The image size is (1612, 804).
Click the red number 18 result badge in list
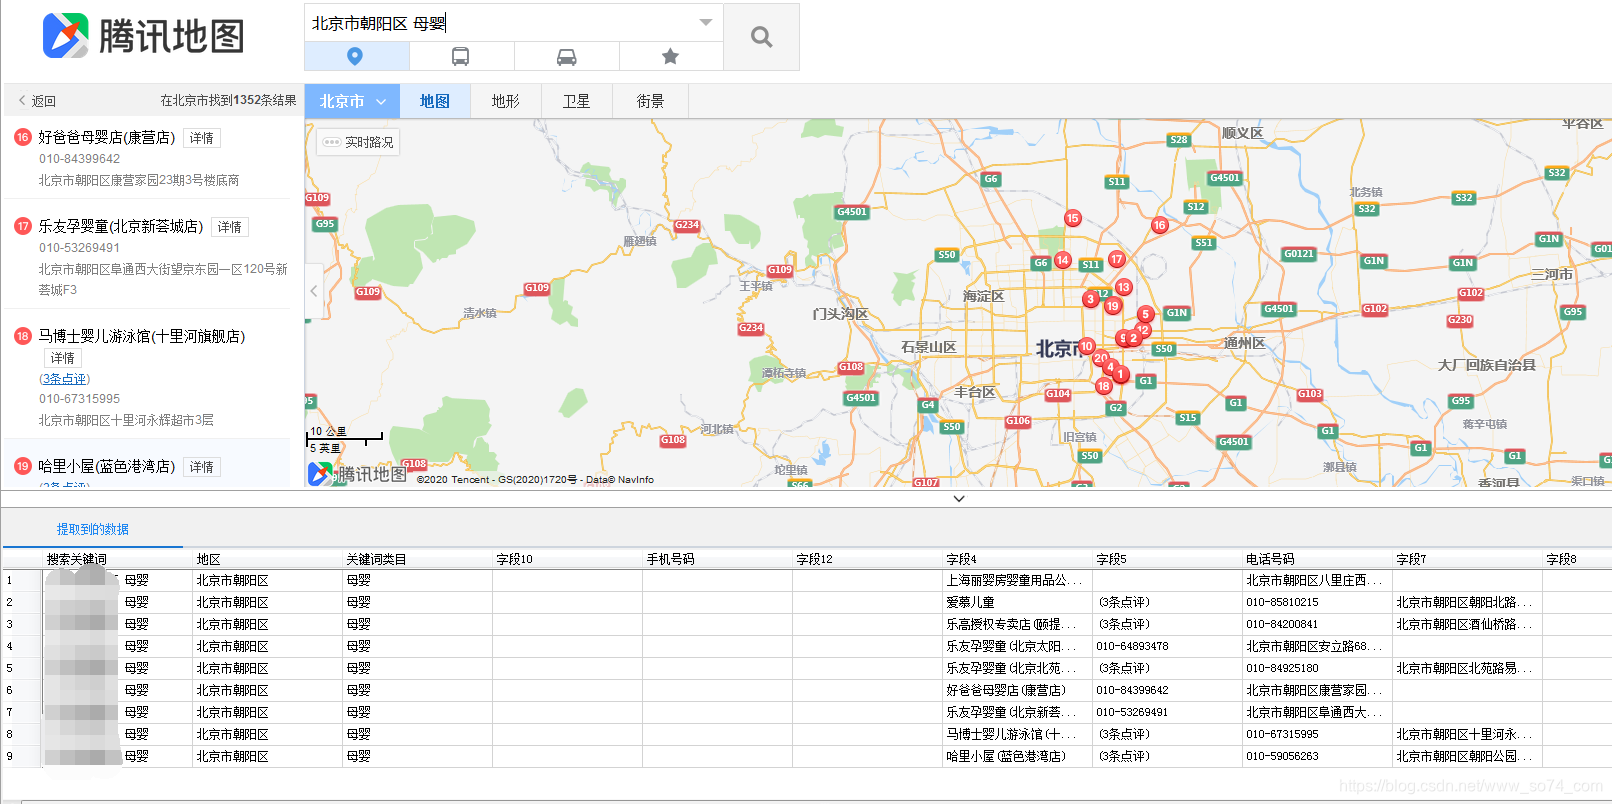[23, 336]
